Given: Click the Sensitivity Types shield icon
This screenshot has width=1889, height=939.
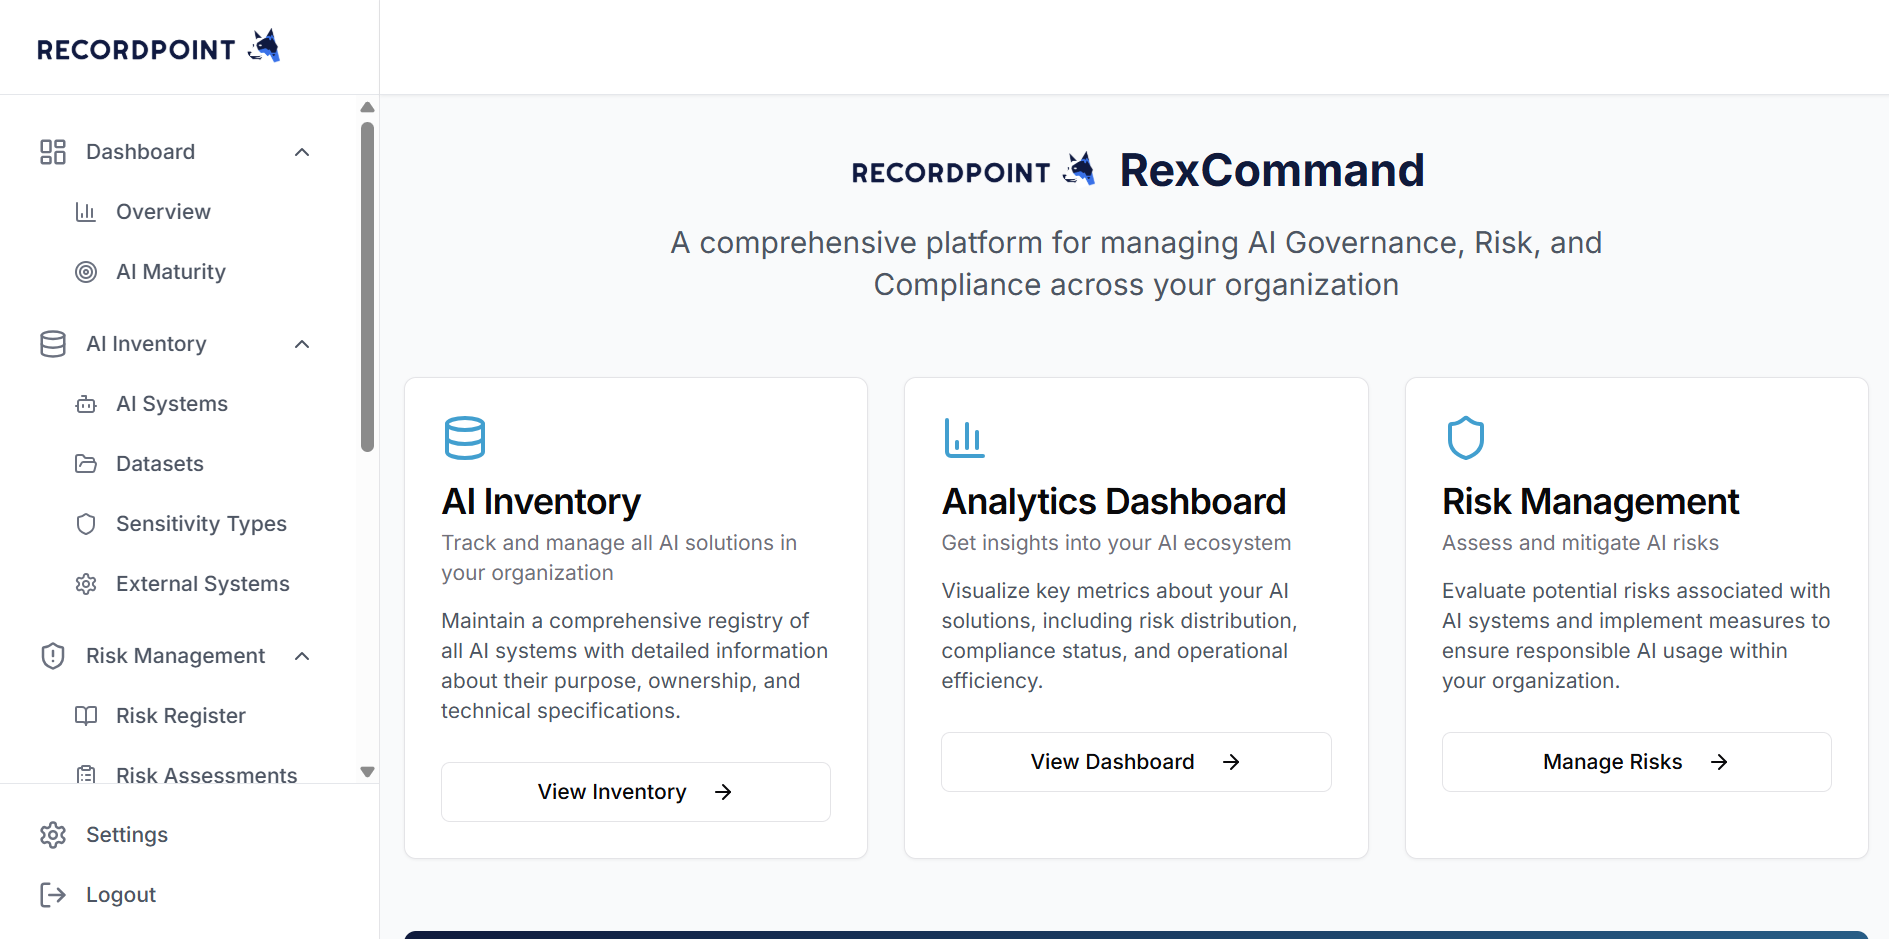Looking at the screenshot, I should click(x=86, y=524).
